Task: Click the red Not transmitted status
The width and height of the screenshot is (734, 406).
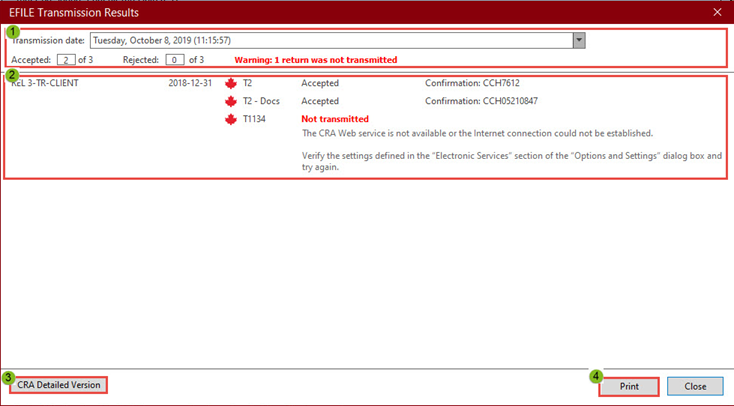Action: [x=335, y=119]
